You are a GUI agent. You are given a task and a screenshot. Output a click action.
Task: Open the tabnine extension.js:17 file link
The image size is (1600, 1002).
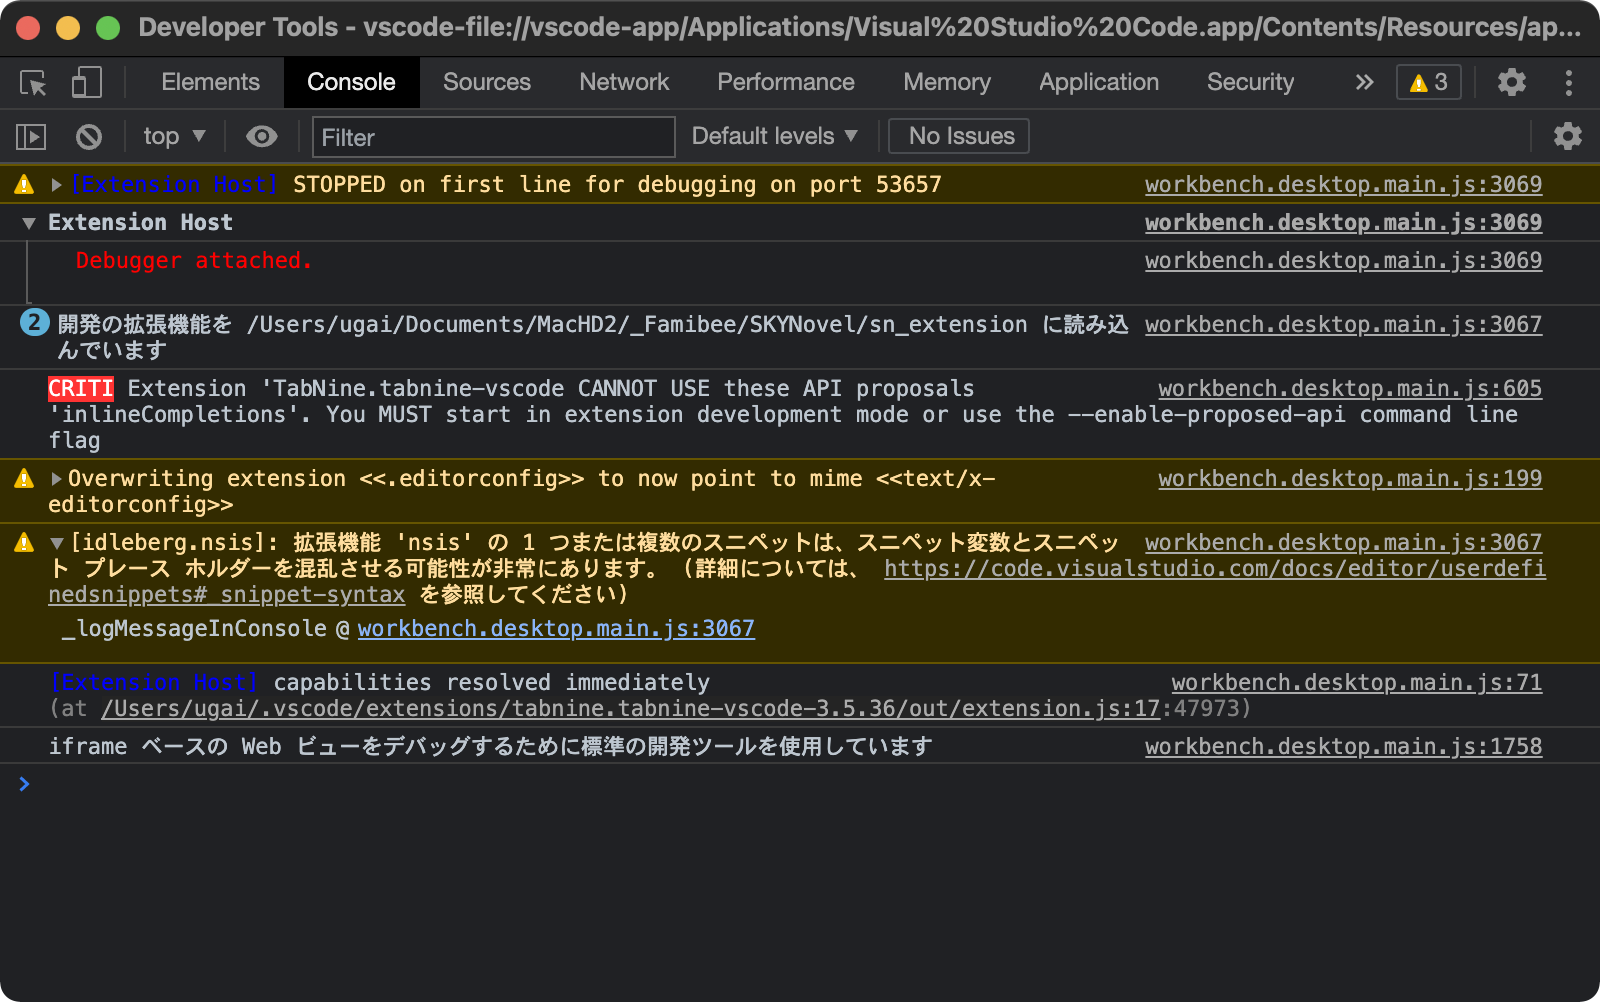click(x=630, y=708)
